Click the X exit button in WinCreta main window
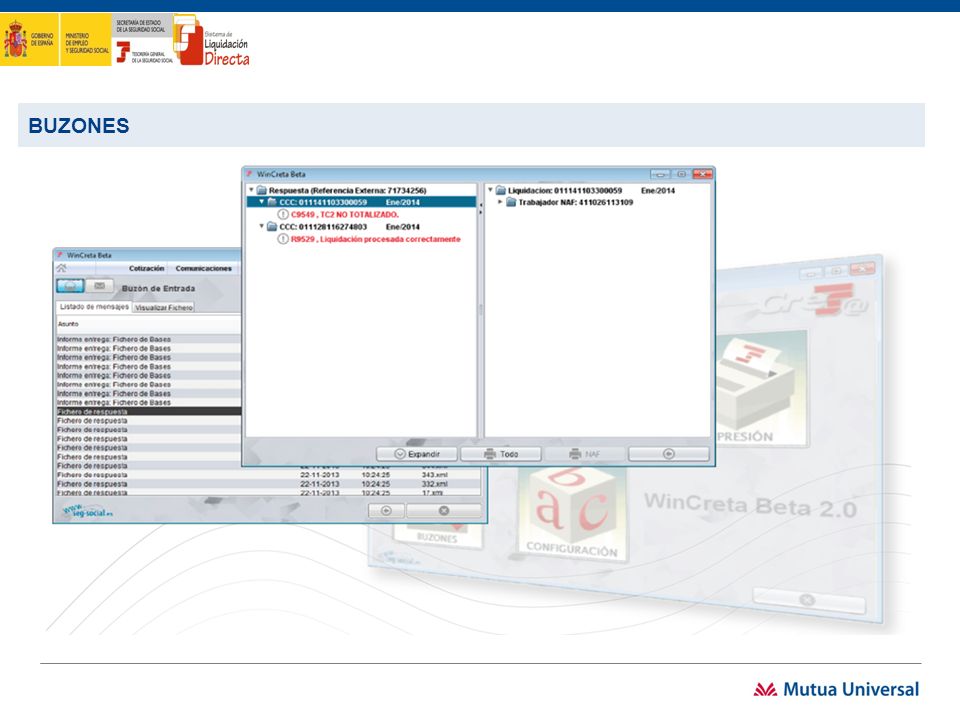This screenshot has width=960, height=720. point(808,600)
